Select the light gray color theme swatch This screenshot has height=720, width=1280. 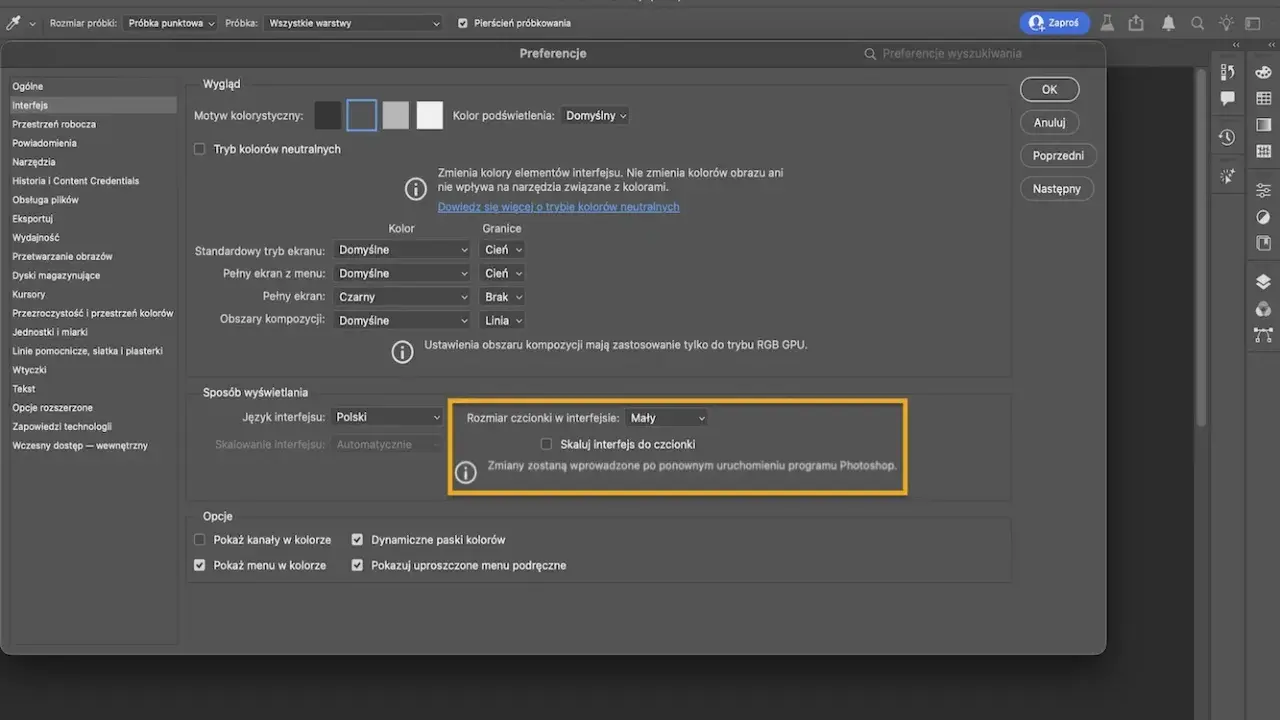click(396, 116)
